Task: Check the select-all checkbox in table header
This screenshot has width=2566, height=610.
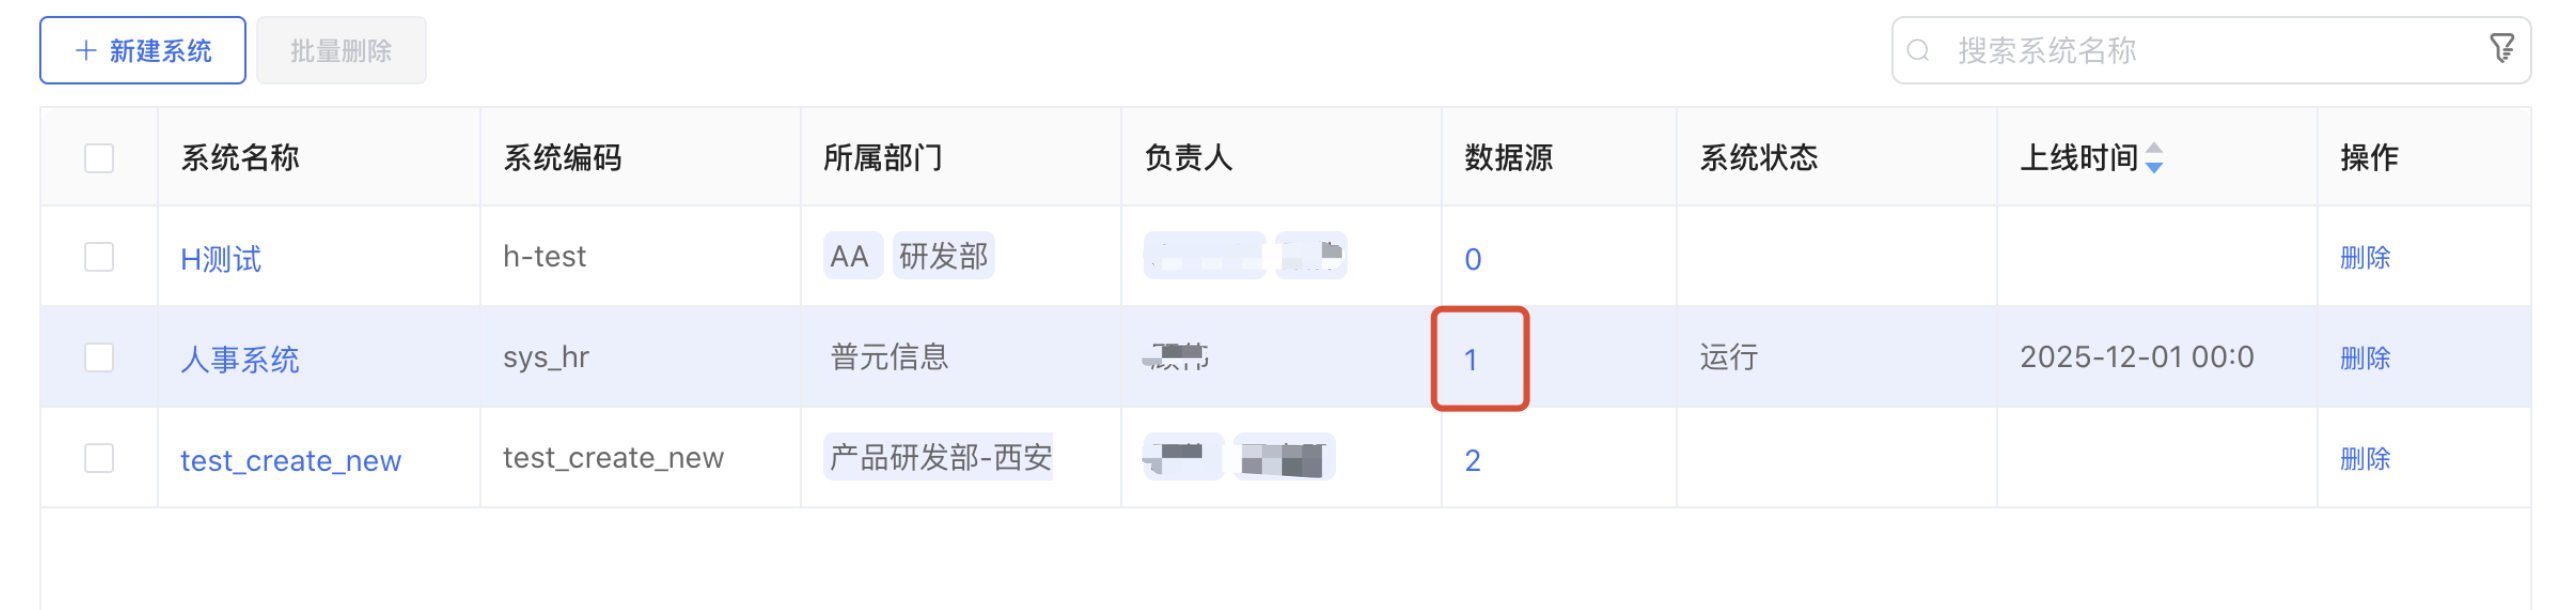Action: pyautogui.click(x=98, y=157)
